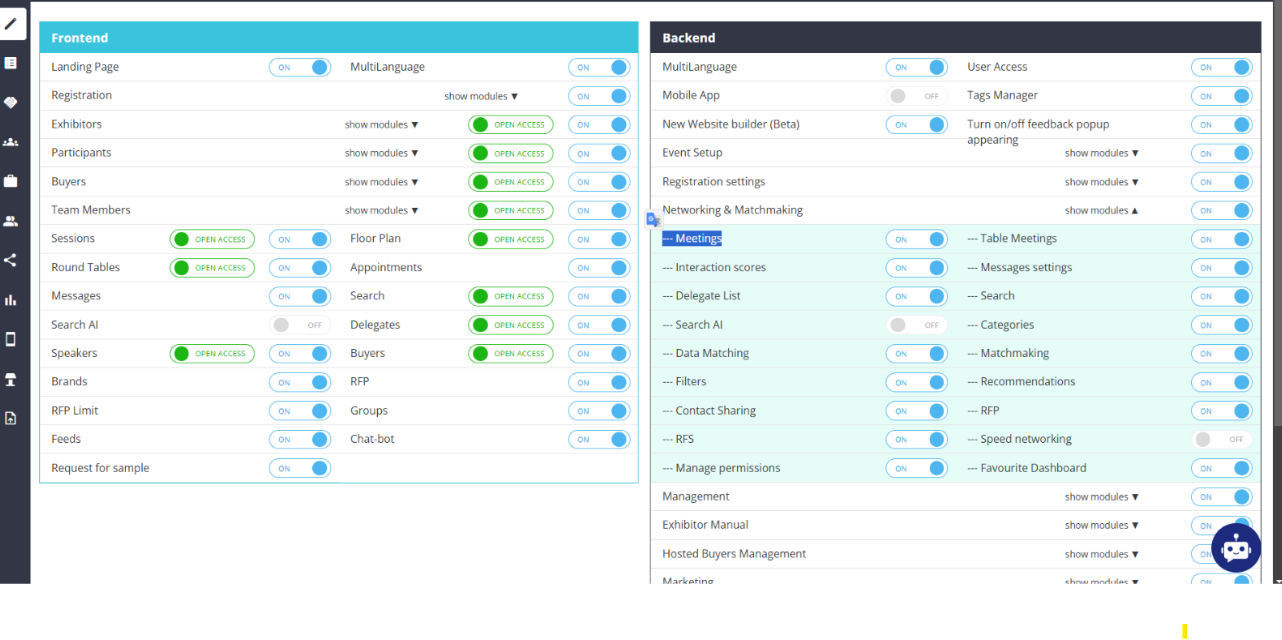Viewport: 1282px width, 640px height.
Task: Click Open Access button for Floor Plan
Action: (x=510, y=240)
